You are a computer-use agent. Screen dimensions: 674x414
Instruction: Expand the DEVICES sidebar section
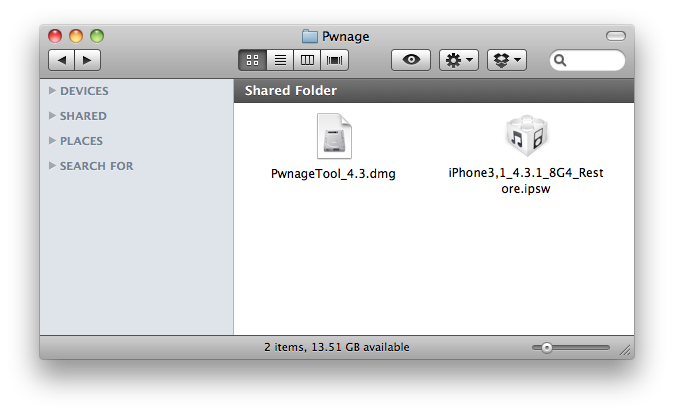pos(53,91)
